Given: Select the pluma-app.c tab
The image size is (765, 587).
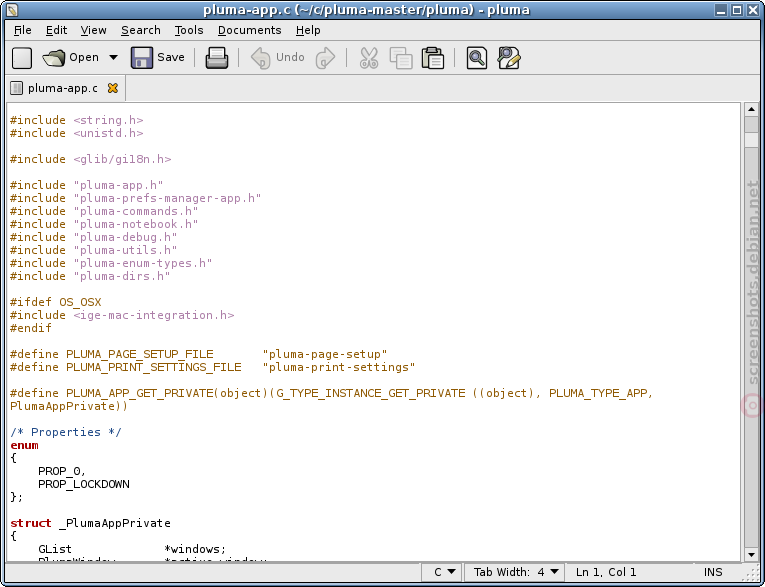Looking at the screenshot, I should click(65, 88).
